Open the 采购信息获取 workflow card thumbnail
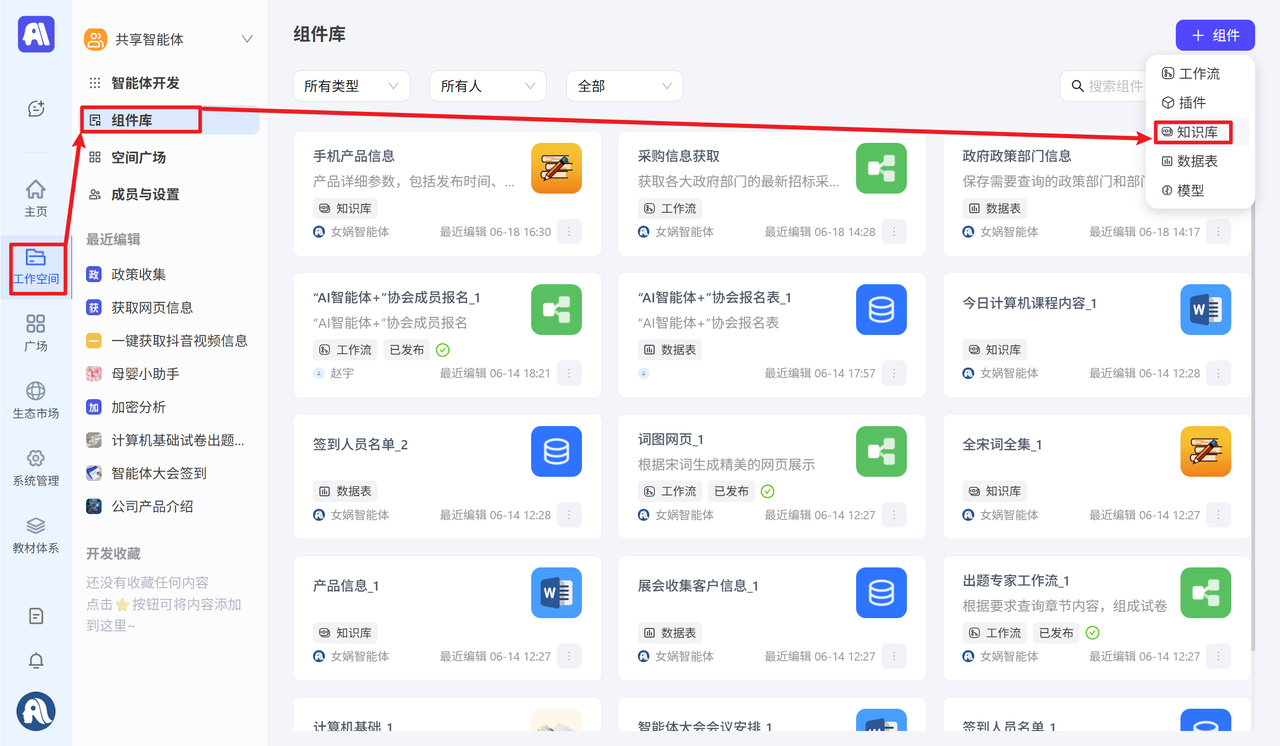Screen dimensions: 1280x746 pyautogui.click(x=881, y=168)
